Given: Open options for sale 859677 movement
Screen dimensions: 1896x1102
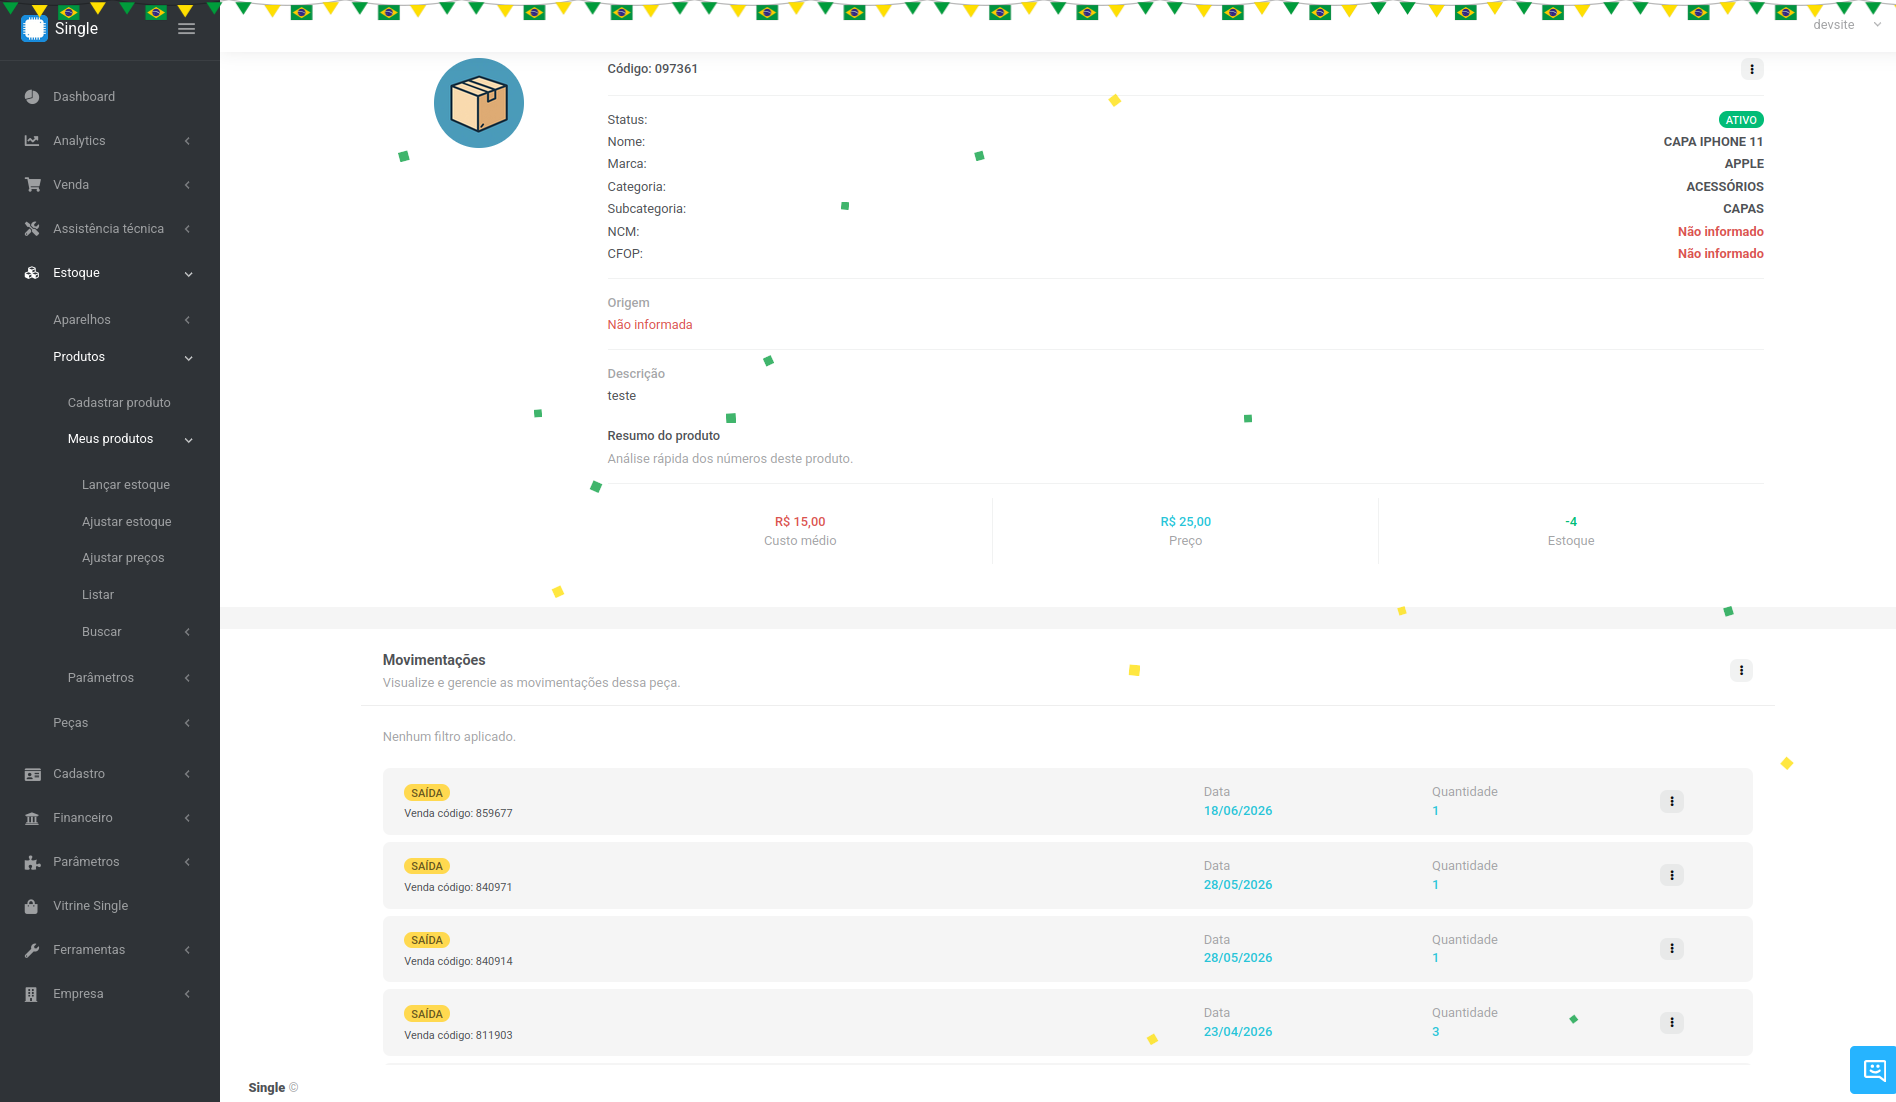Looking at the screenshot, I should tap(1671, 801).
